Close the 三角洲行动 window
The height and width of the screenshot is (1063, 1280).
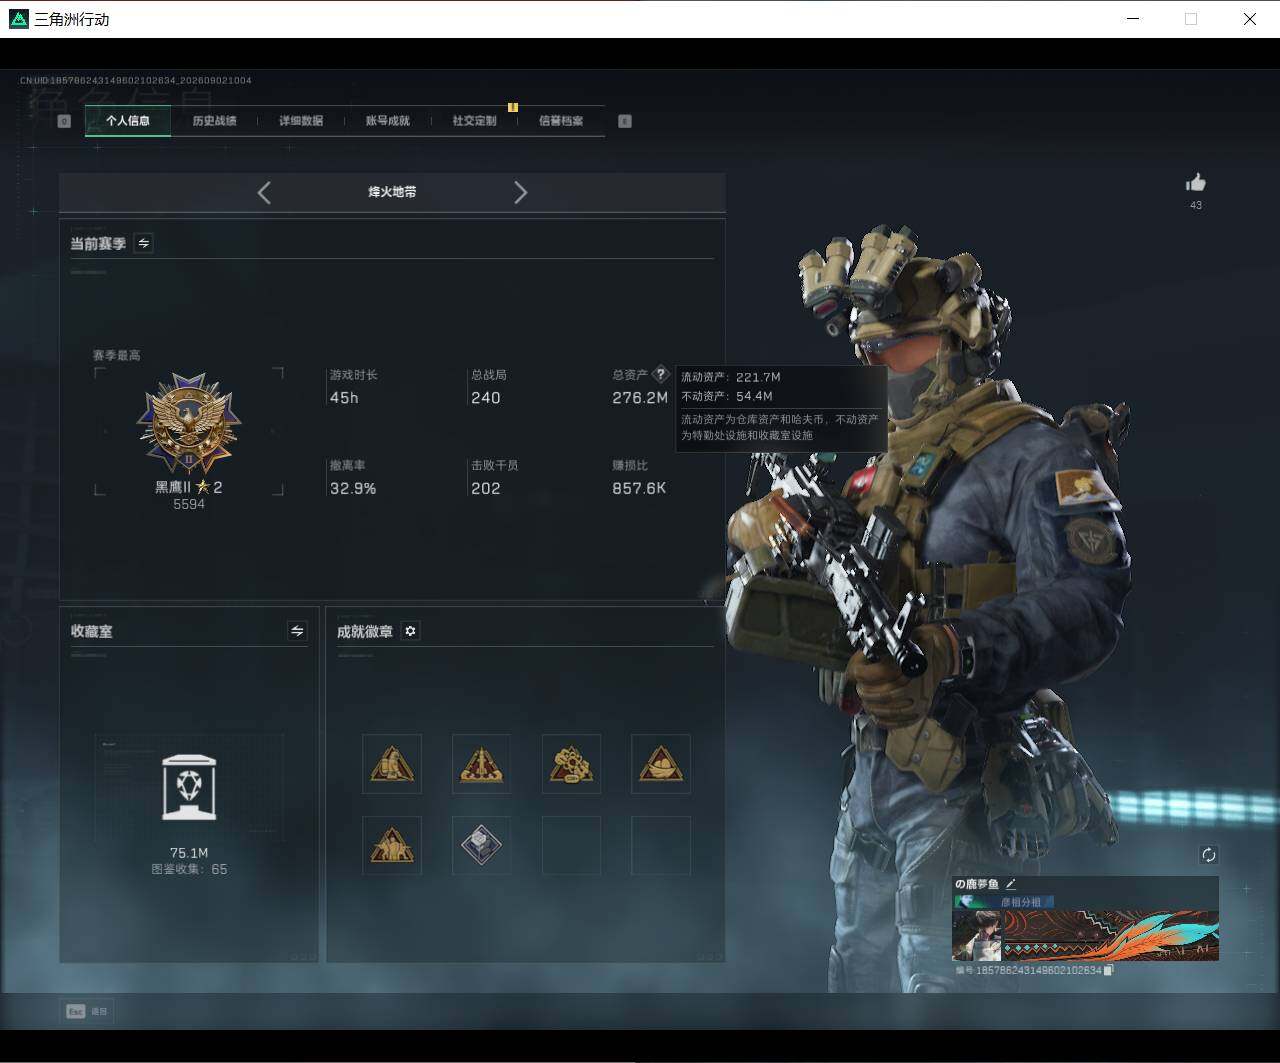(1250, 19)
